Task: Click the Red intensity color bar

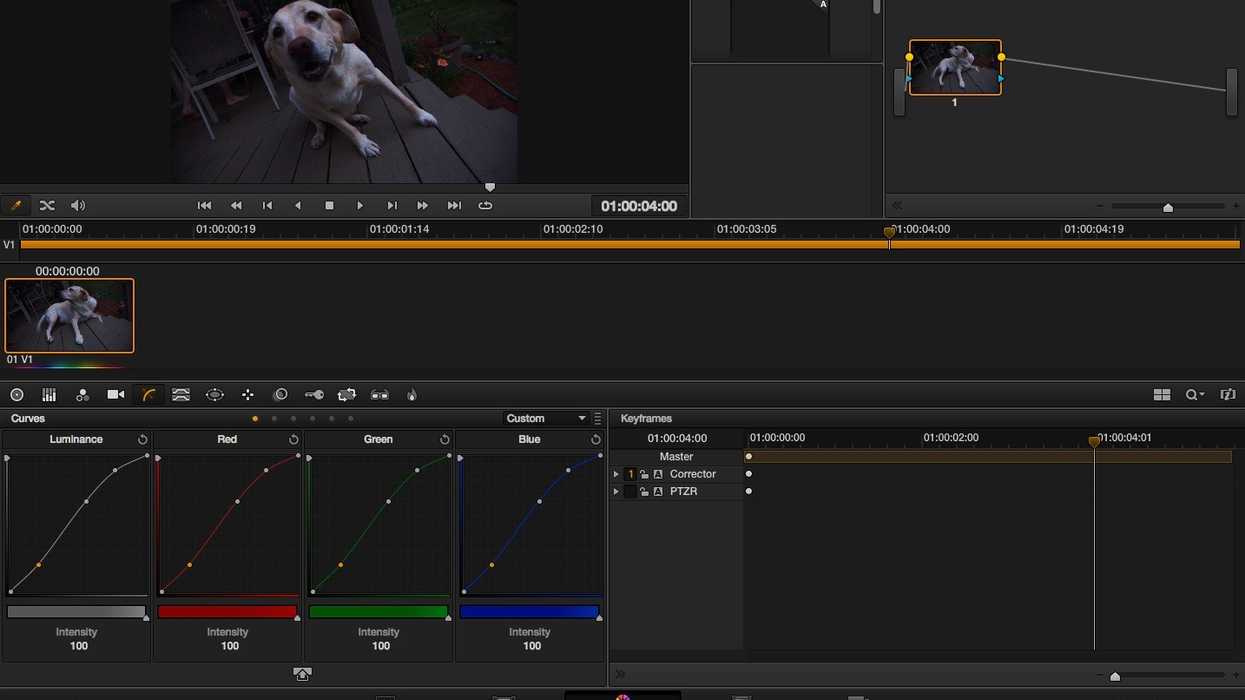Action: coord(227,612)
